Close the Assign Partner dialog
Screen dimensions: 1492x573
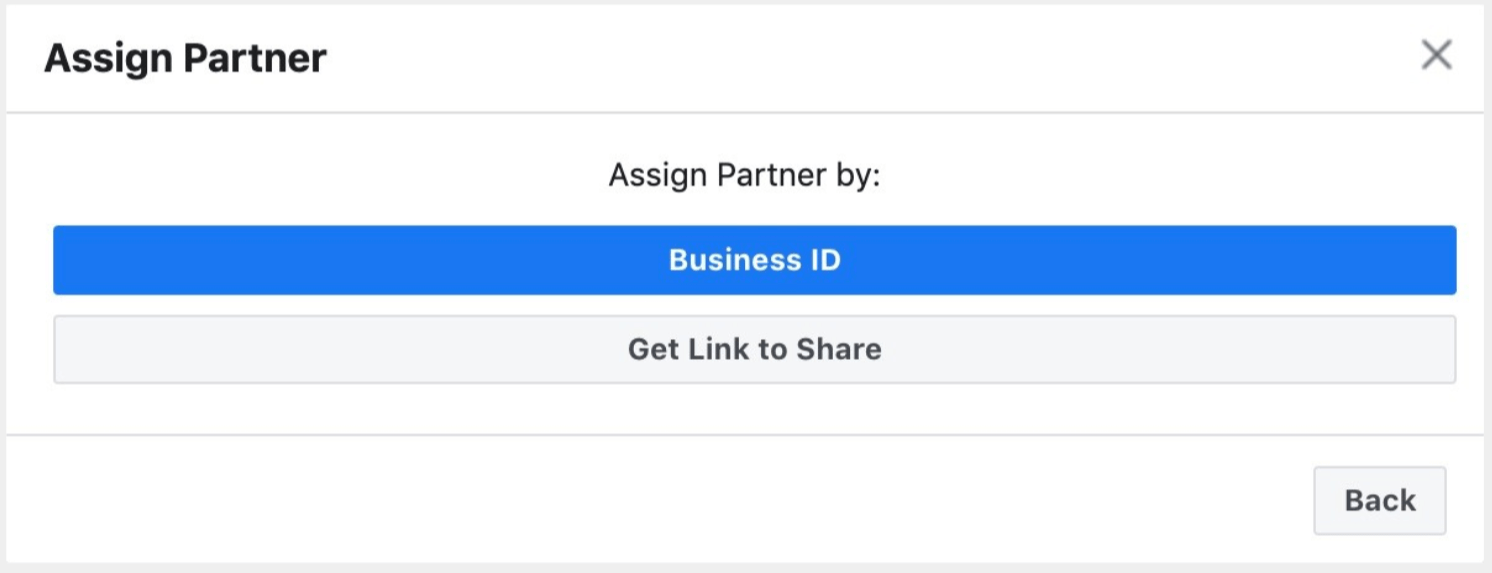tap(1436, 55)
